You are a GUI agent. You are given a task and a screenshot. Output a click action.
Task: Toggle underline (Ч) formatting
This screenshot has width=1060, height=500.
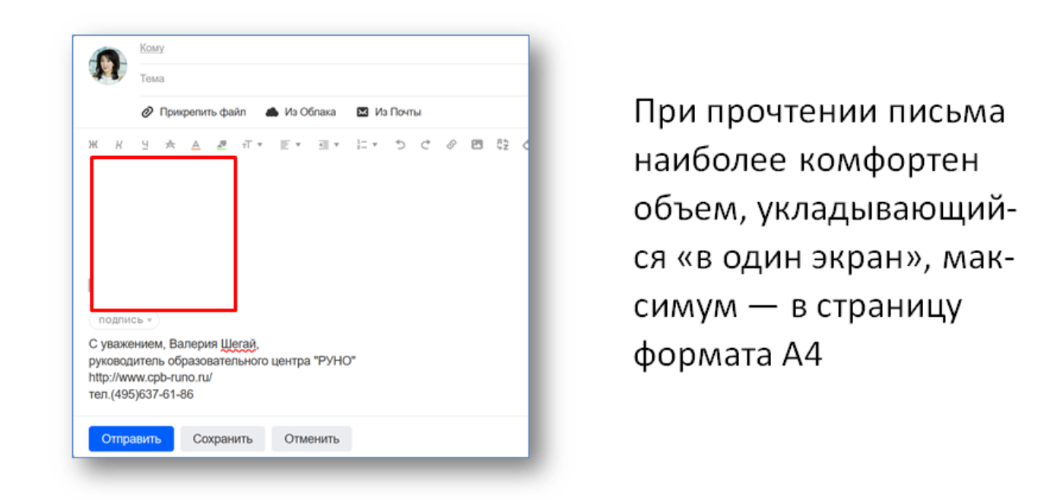coord(145,144)
